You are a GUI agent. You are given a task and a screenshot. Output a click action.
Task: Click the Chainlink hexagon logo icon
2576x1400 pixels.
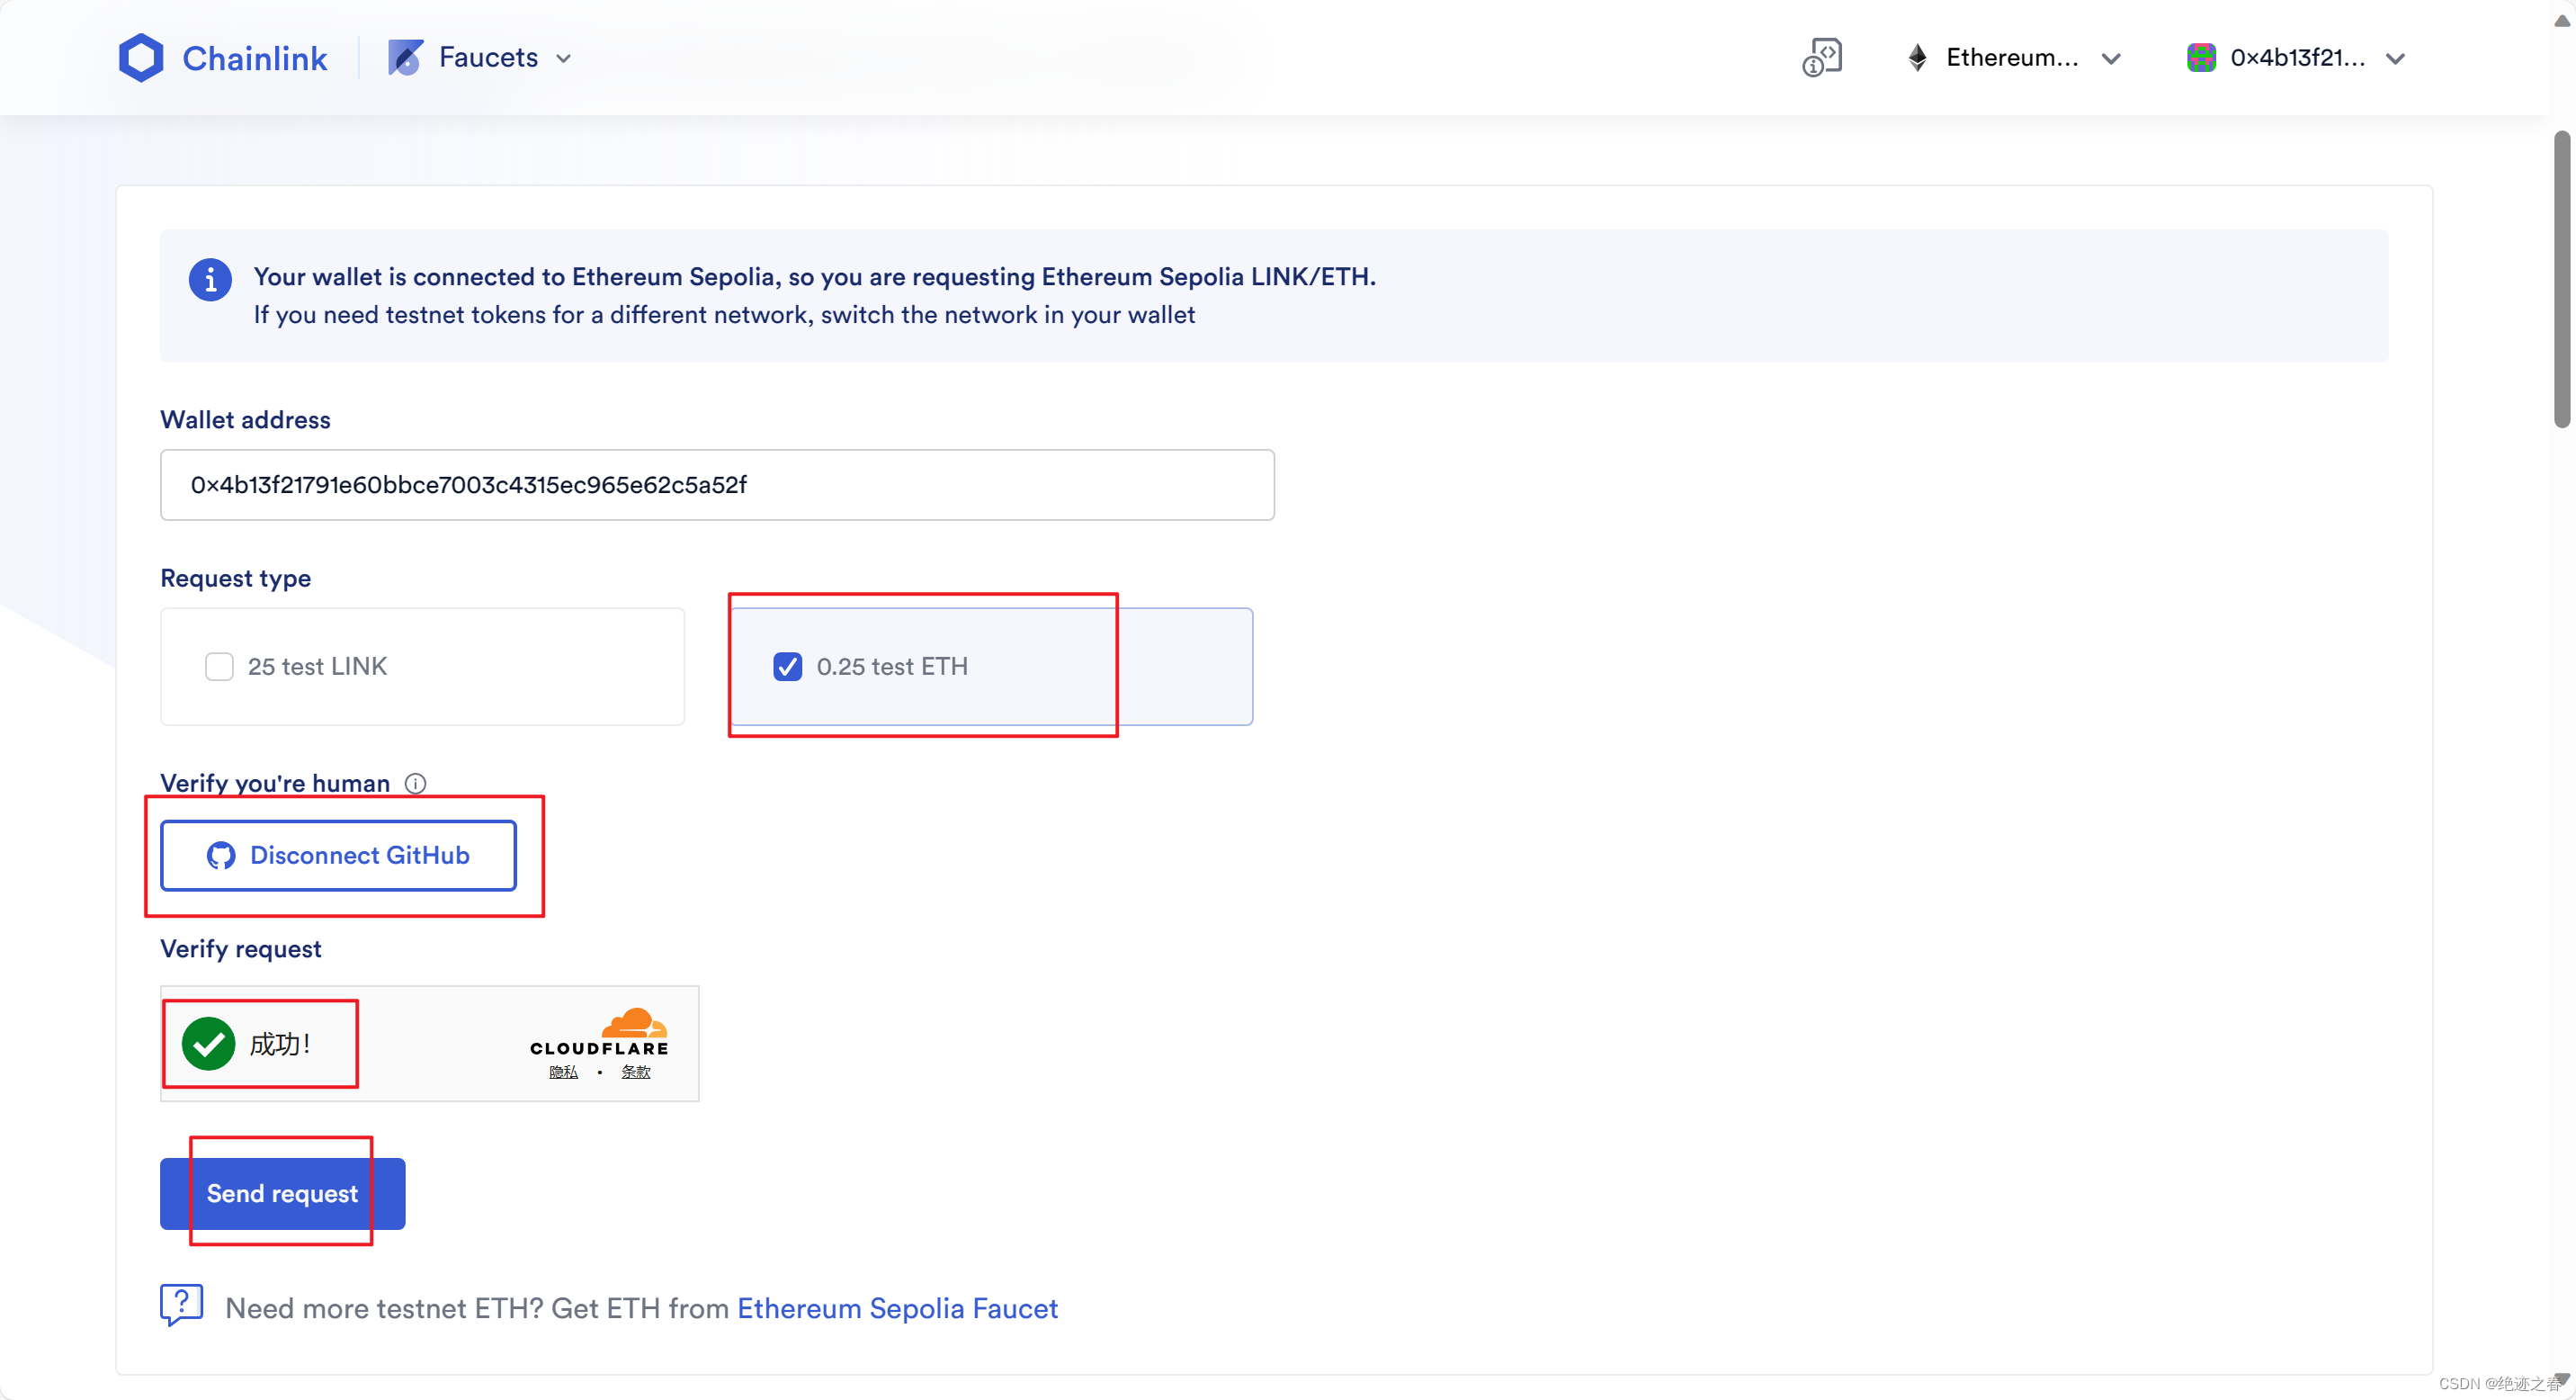coord(140,58)
